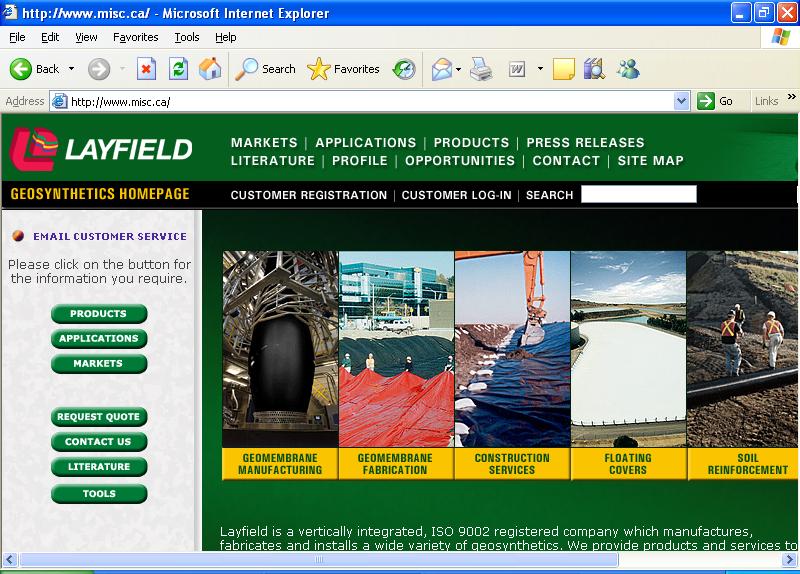Click the yellow note Discuss icon
Viewport: 800px width, 574px height.
click(564, 69)
